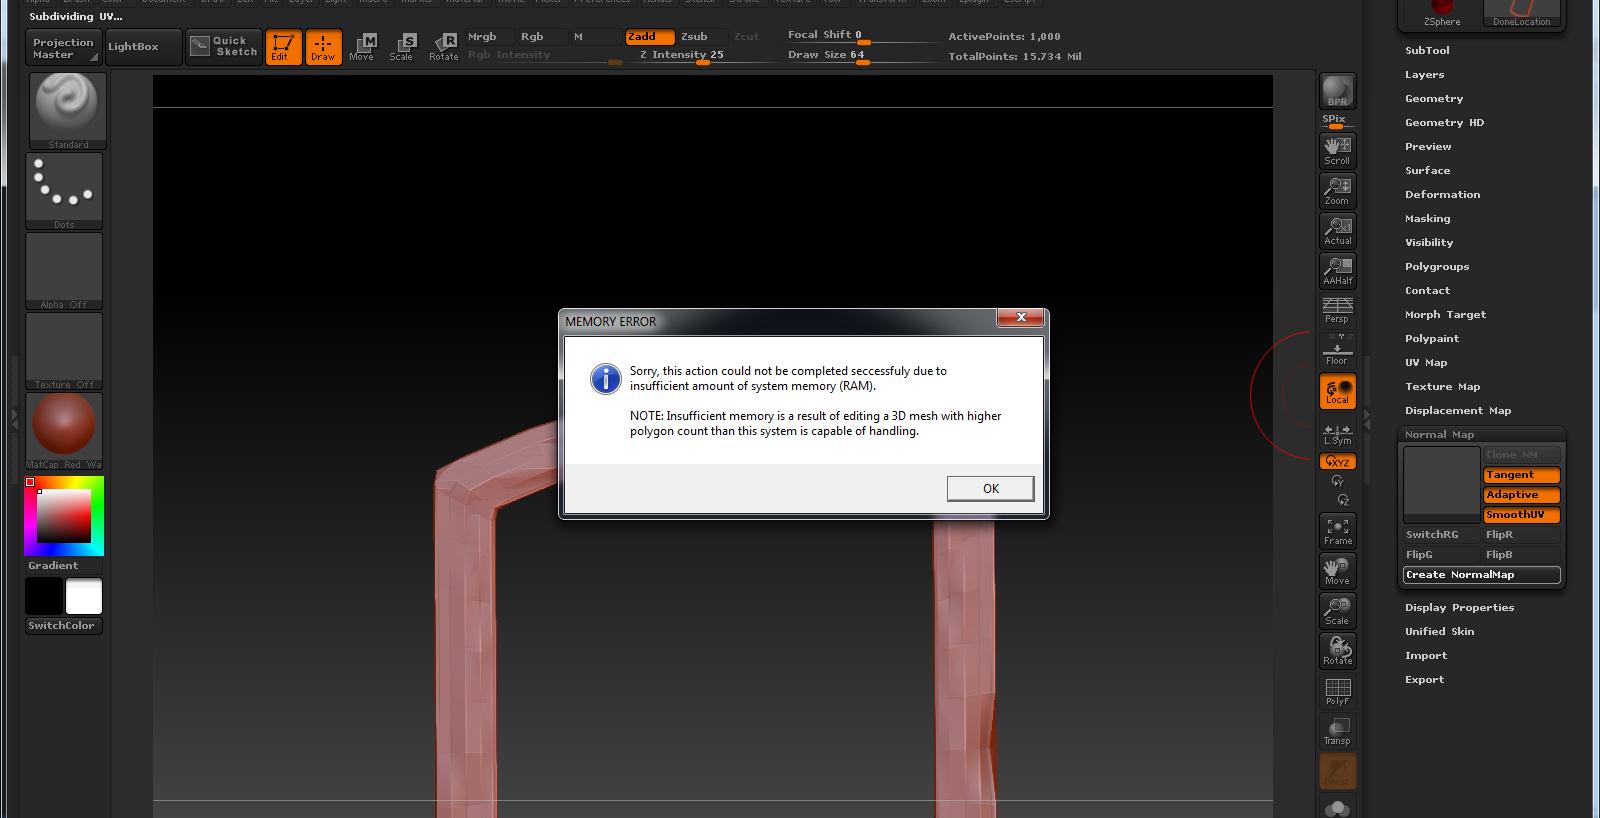The width and height of the screenshot is (1600, 818).
Task: Toggle Adaptive normal map option
Action: [x=1521, y=495]
